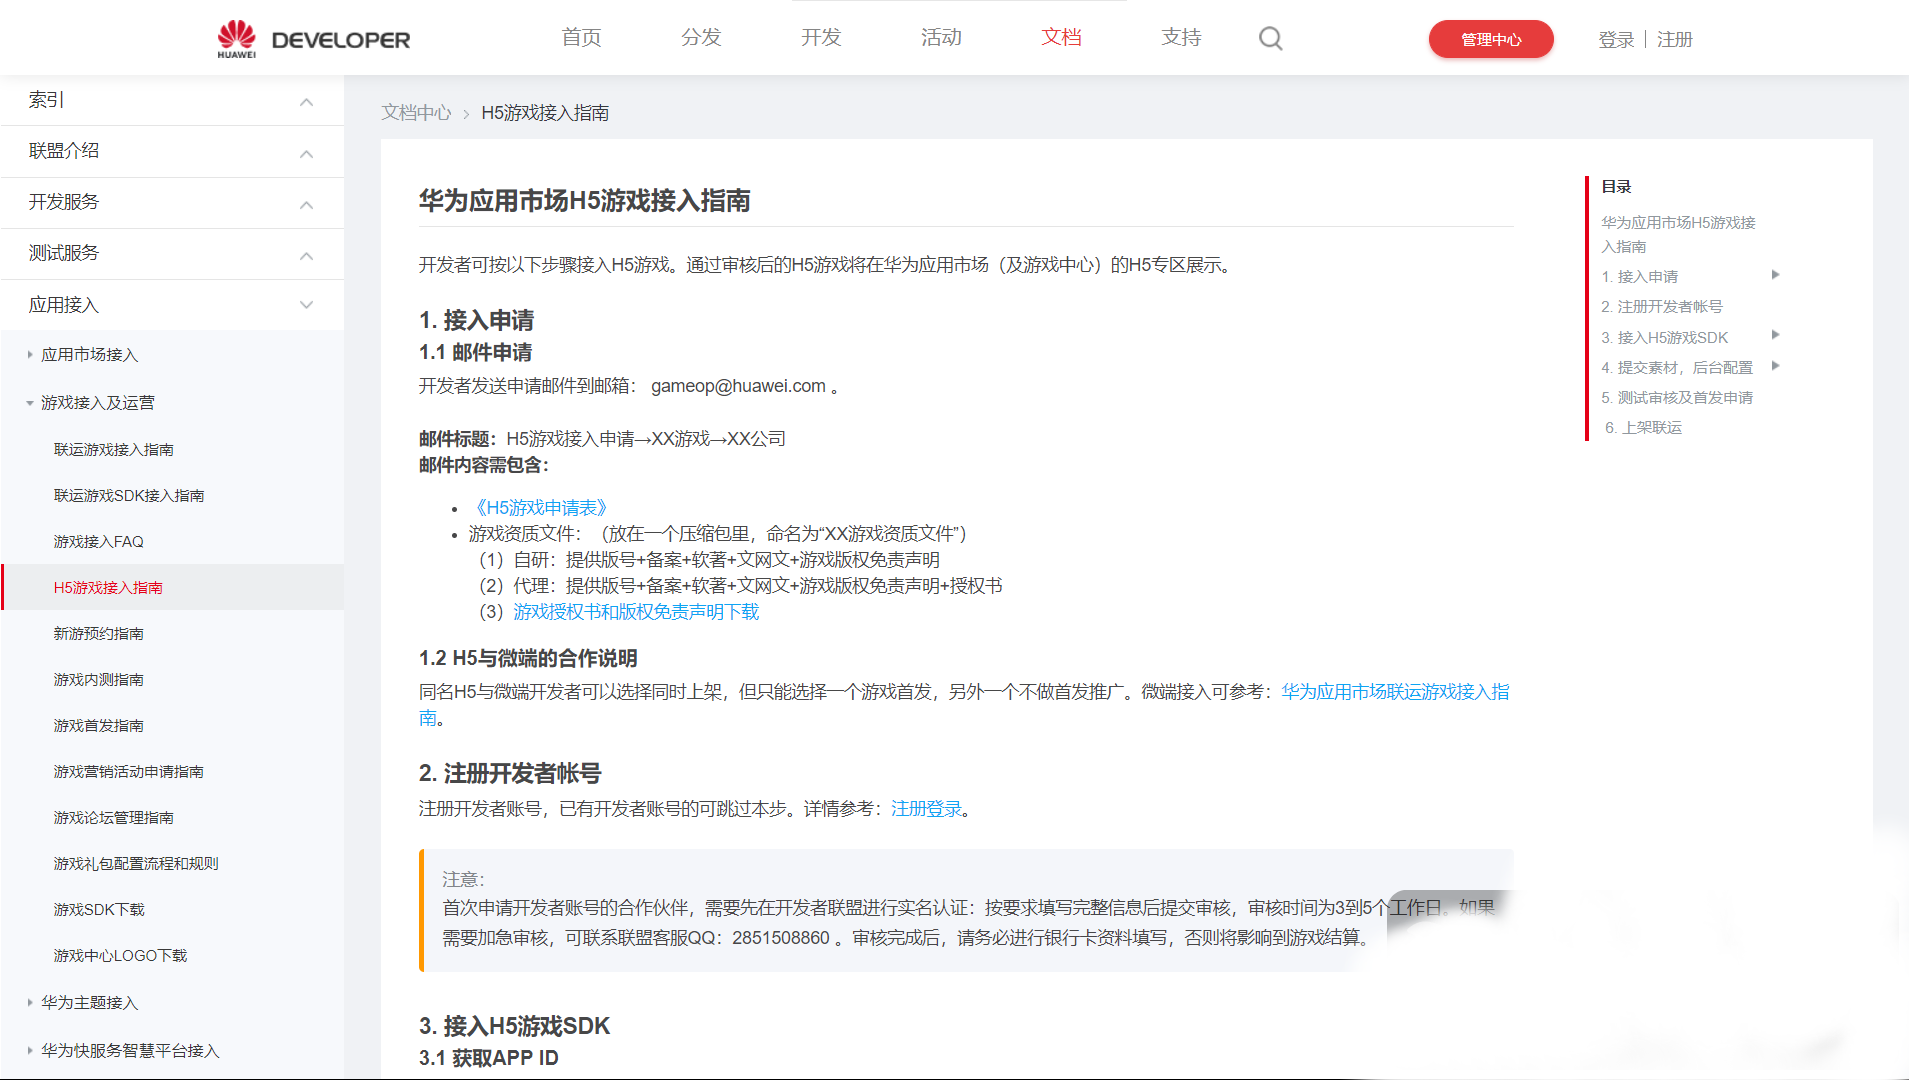The height and width of the screenshot is (1080, 1909).
Task: Open the 活动 nav item
Action: click(941, 37)
